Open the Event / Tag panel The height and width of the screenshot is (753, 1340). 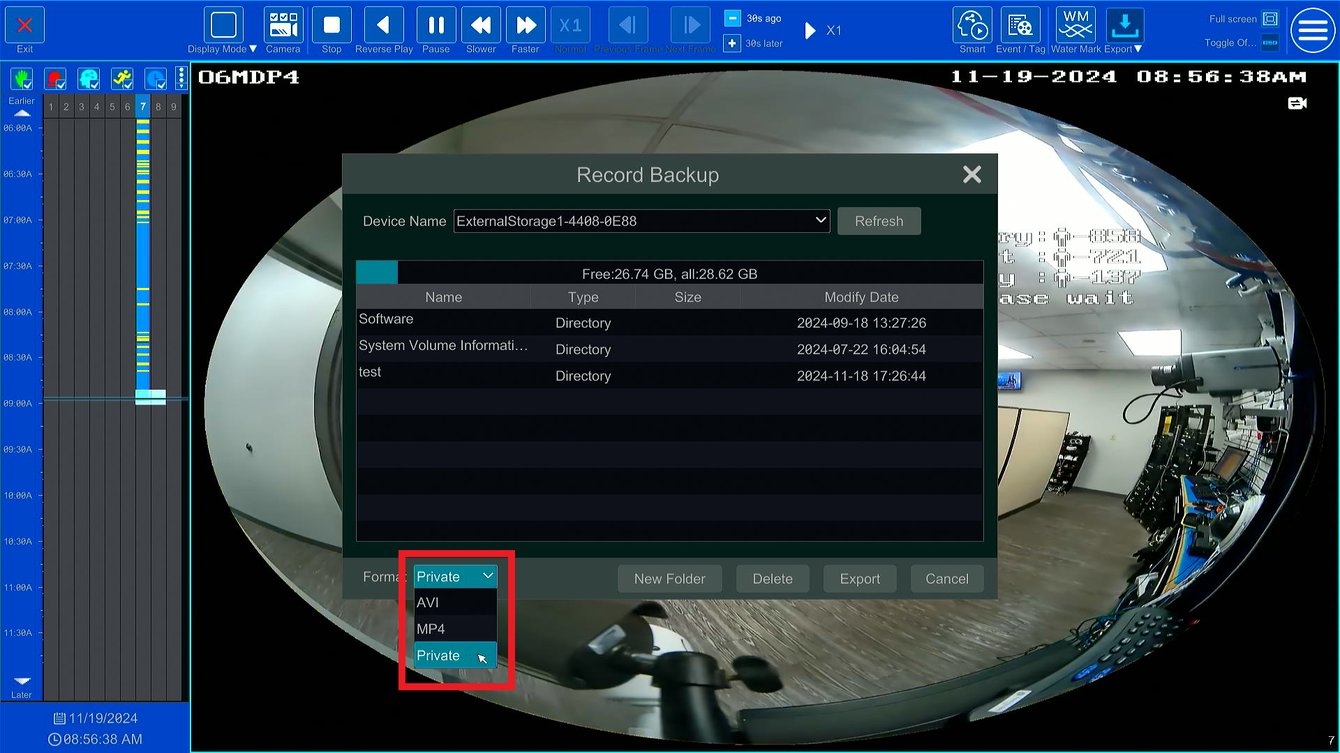(1022, 26)
